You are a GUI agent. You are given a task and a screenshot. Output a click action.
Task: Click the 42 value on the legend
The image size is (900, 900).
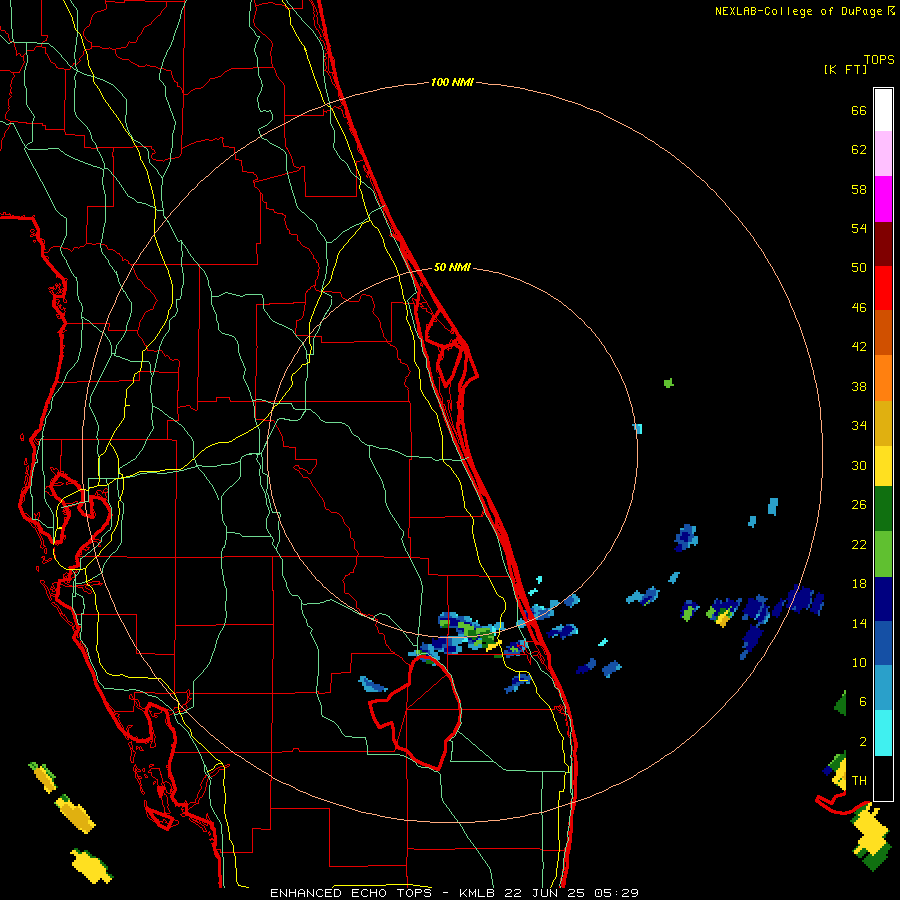point(859,347)
